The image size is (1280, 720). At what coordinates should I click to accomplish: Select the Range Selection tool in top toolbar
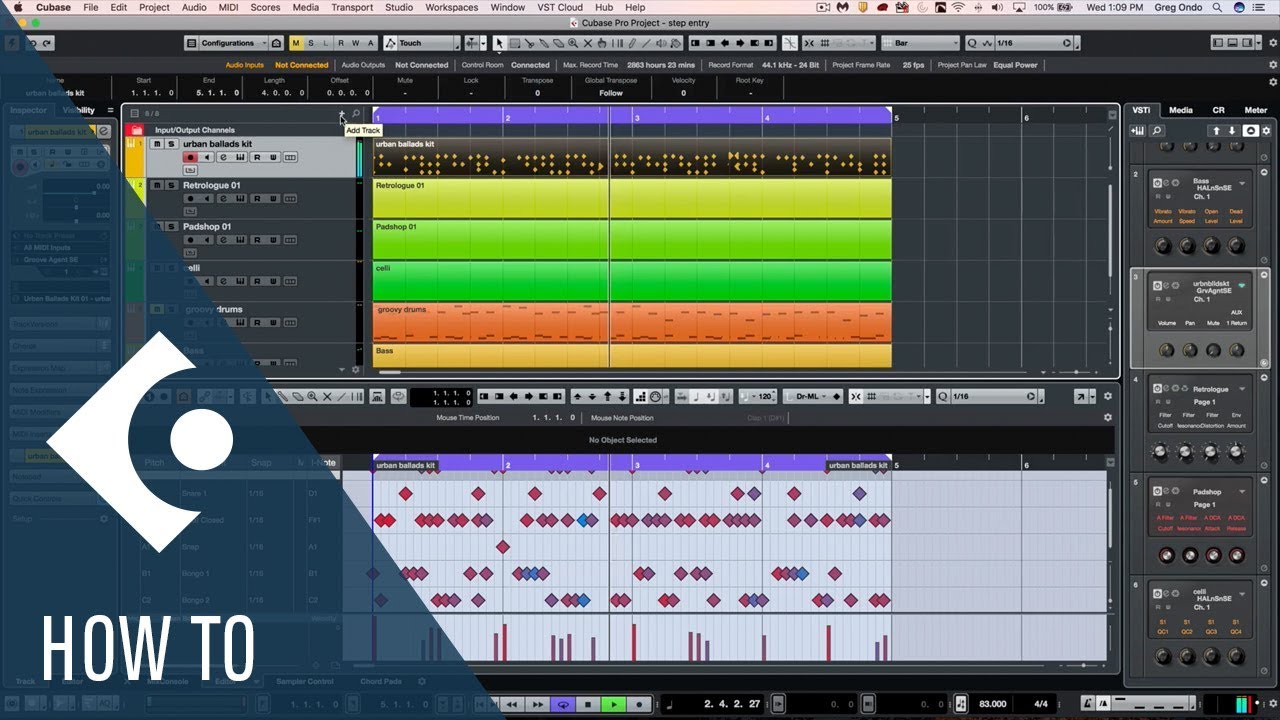pos(514,43)
